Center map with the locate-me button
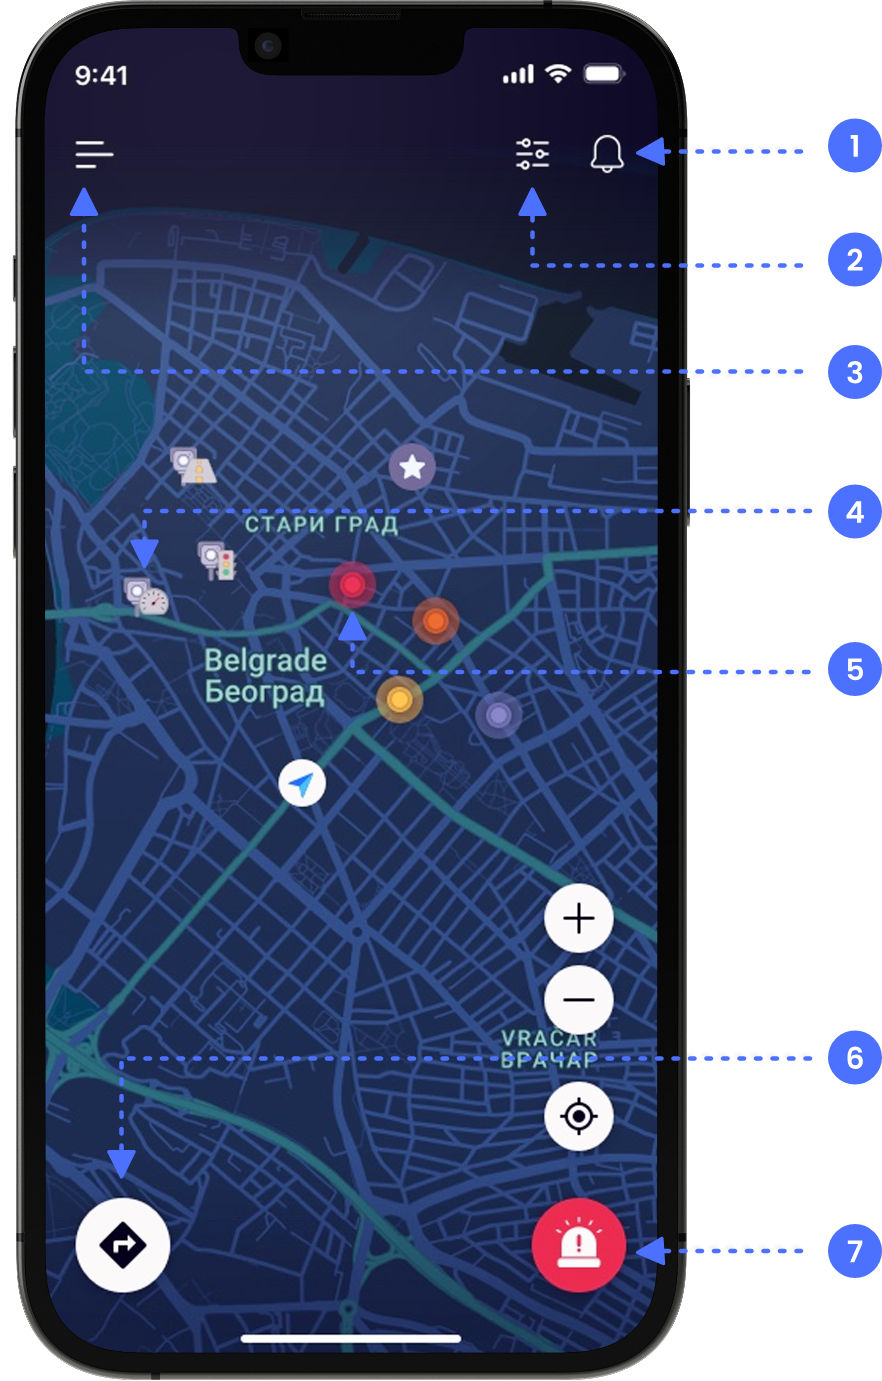This screenshot has width=882, height=1381. (x=578, y=1117)
